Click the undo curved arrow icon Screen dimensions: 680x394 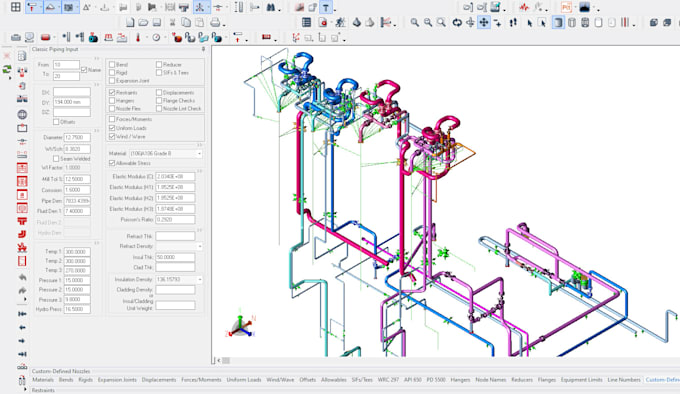(22, 277)
